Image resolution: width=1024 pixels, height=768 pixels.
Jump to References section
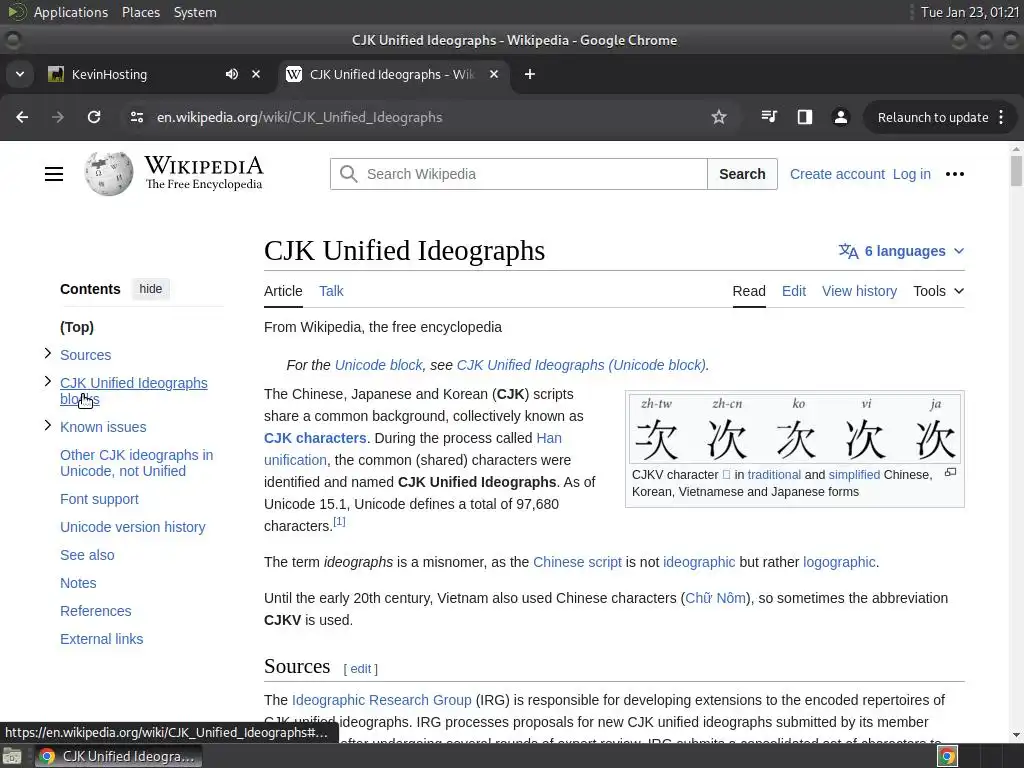pos(96,611)
